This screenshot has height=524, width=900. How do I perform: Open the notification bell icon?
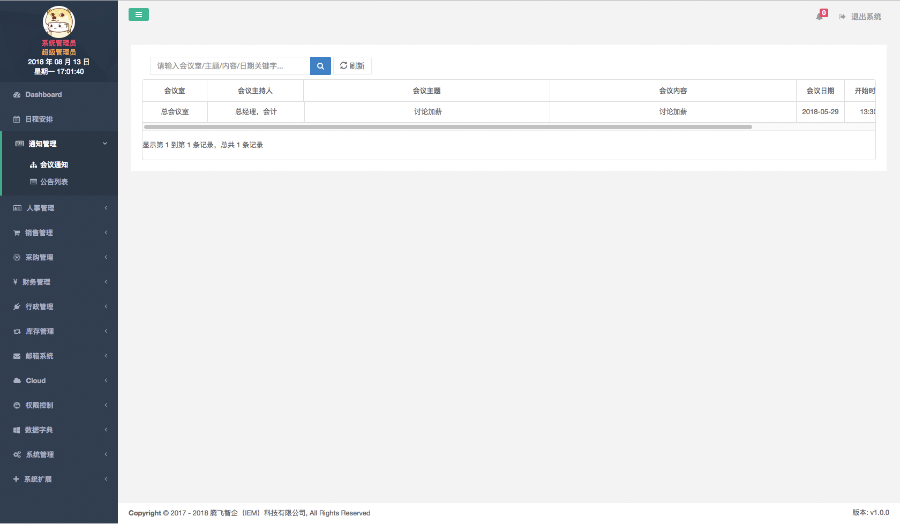(x=820, y=16)
